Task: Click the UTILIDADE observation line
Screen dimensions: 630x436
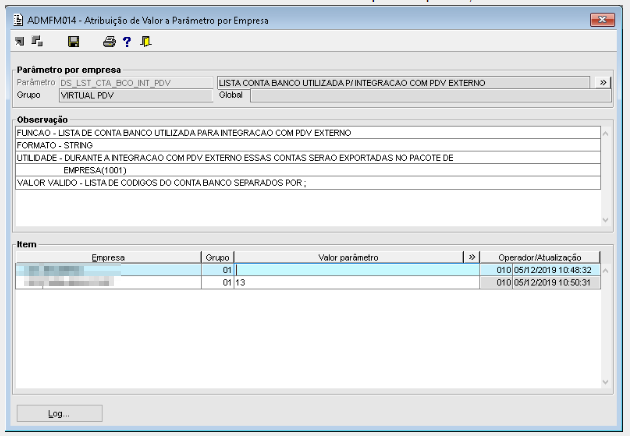Action: click(x=308, y=158)
